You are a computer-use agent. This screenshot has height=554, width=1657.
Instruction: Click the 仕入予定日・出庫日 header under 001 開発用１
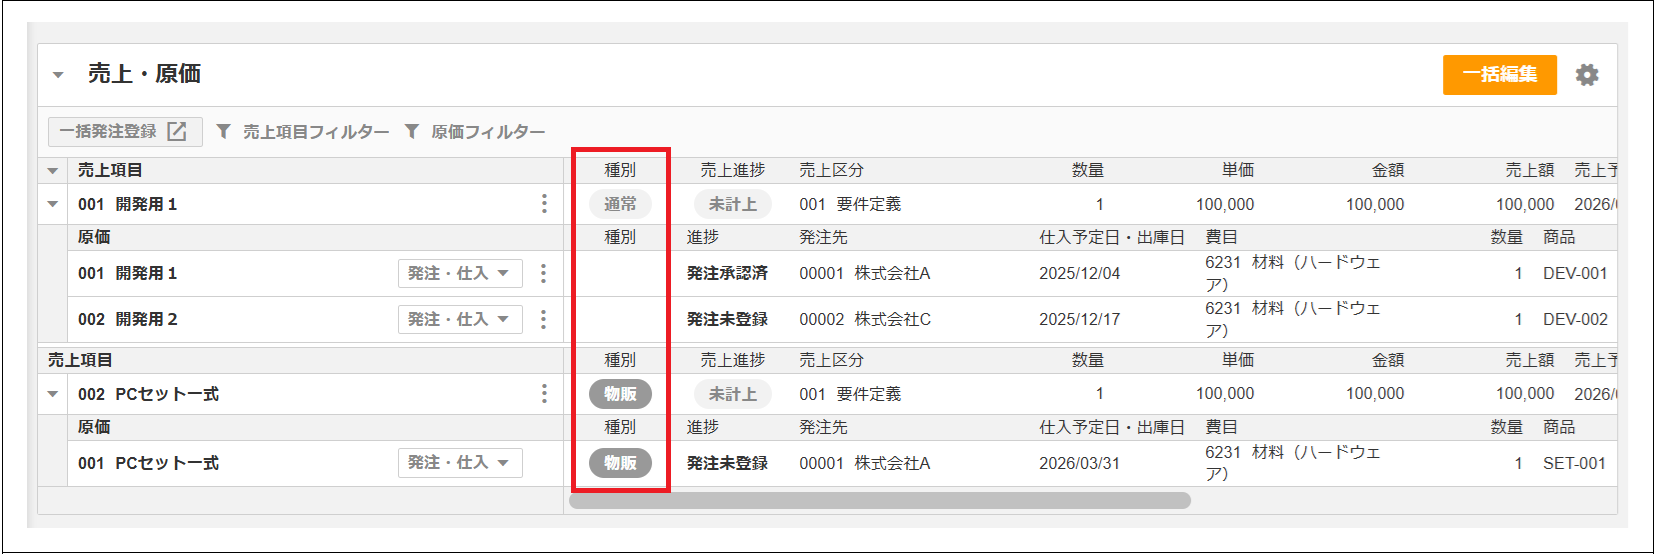[1112, 237]
